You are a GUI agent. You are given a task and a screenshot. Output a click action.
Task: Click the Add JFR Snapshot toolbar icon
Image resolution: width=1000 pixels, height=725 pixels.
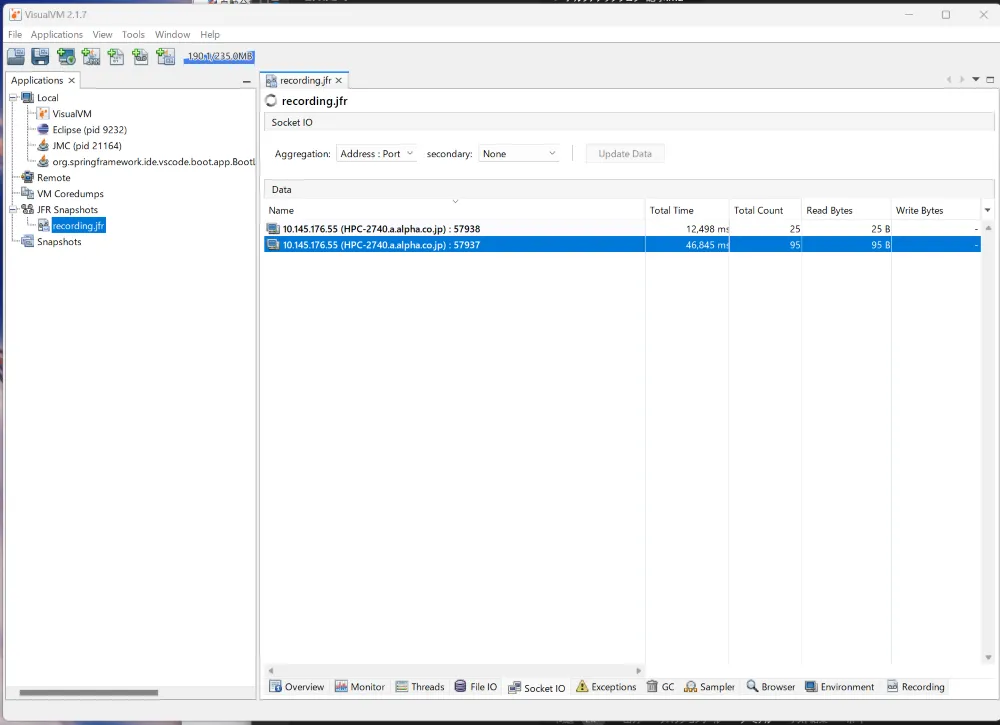point(140,57)
